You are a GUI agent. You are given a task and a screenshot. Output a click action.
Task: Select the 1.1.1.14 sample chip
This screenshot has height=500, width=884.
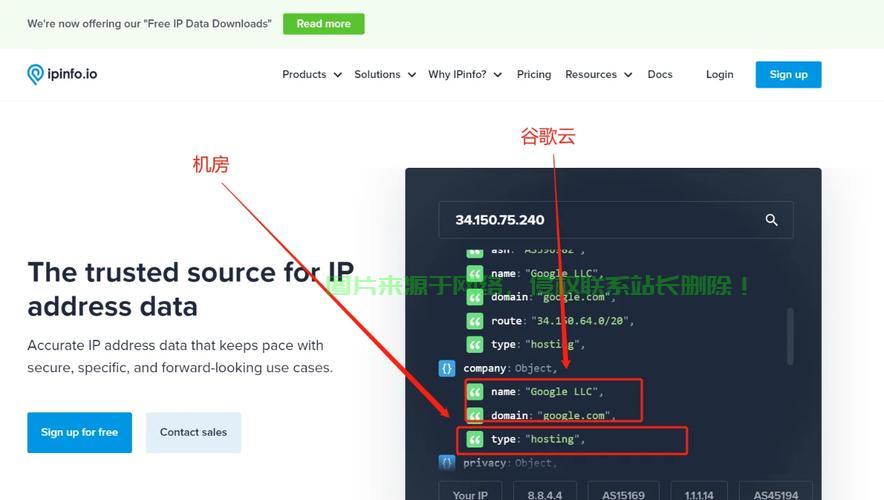pos(699,492)
